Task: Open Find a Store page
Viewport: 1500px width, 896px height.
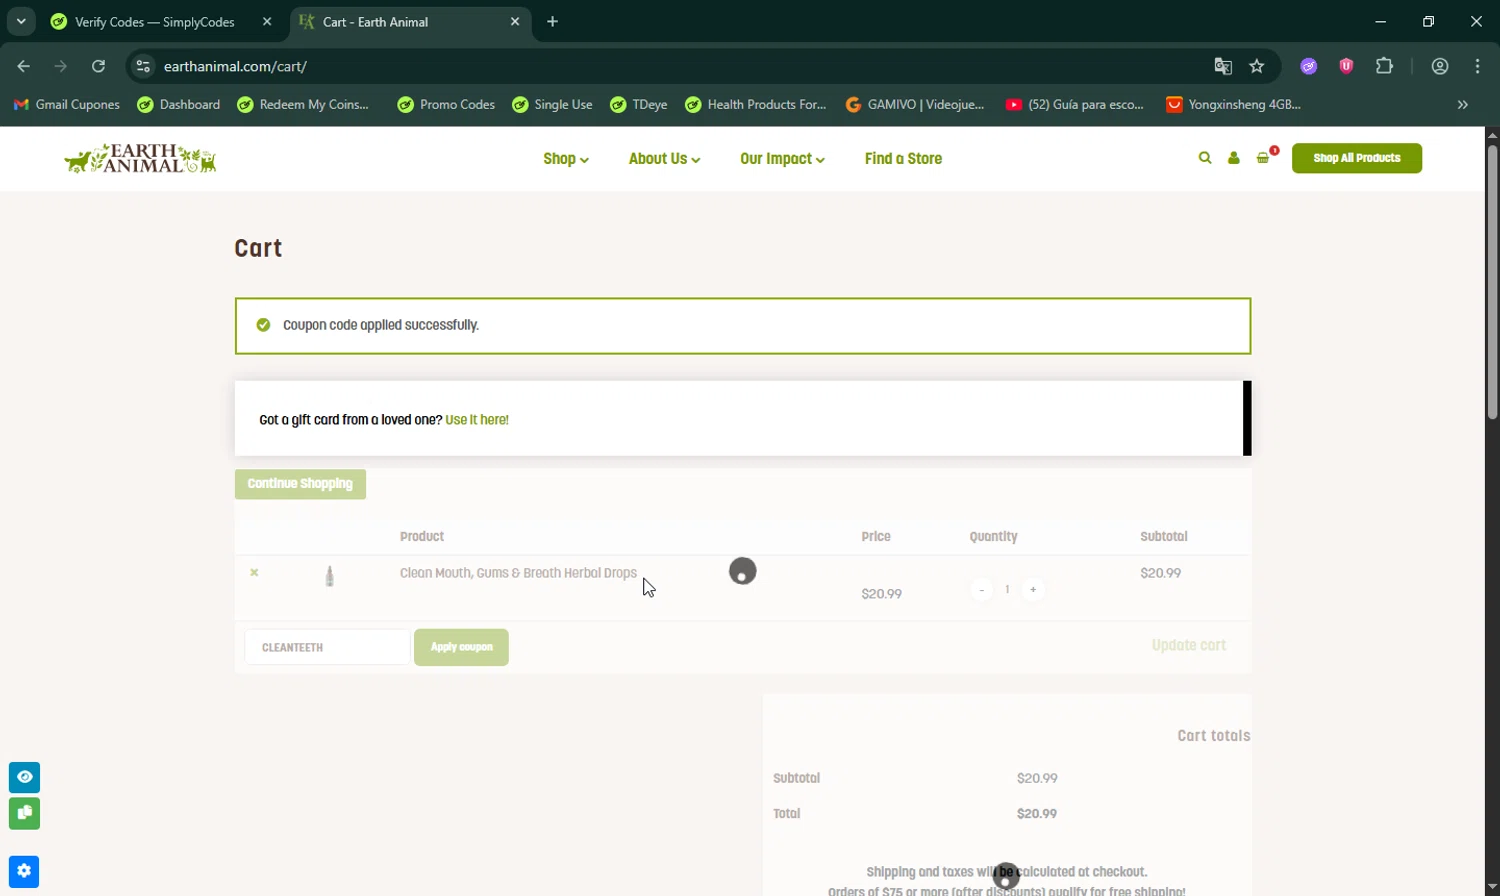Action: [903, 159]
